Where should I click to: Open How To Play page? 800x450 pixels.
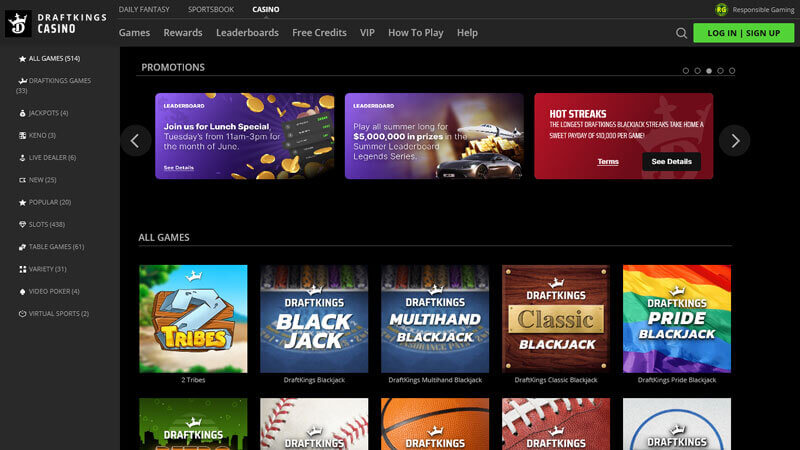[x=416, y=33]
